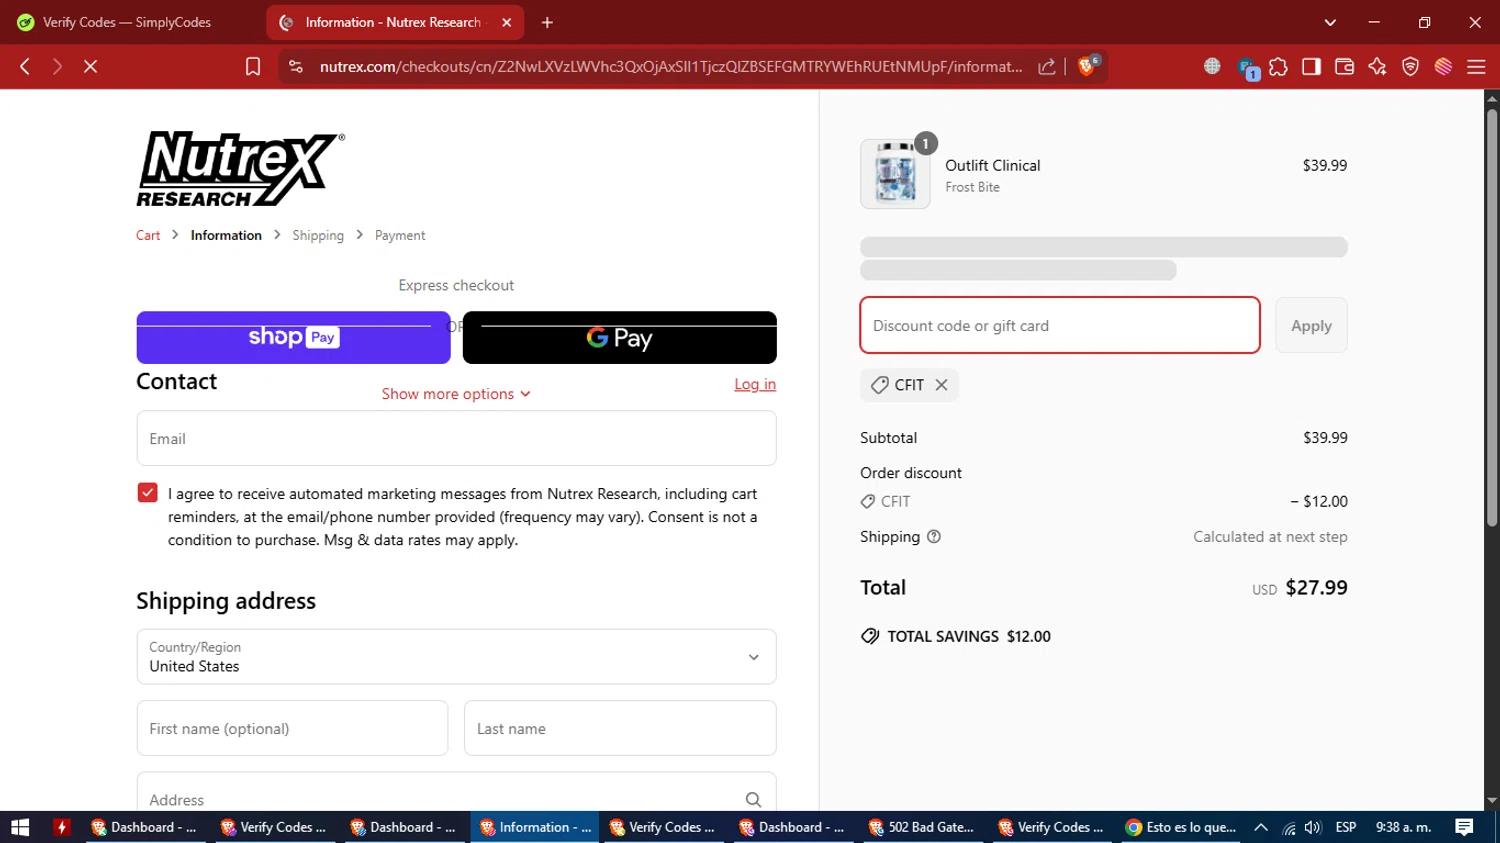This screenshot has width=1500, height=843.
Task: Toggle the browser sidebar panel icon
Action: [x=1311, y=66]
